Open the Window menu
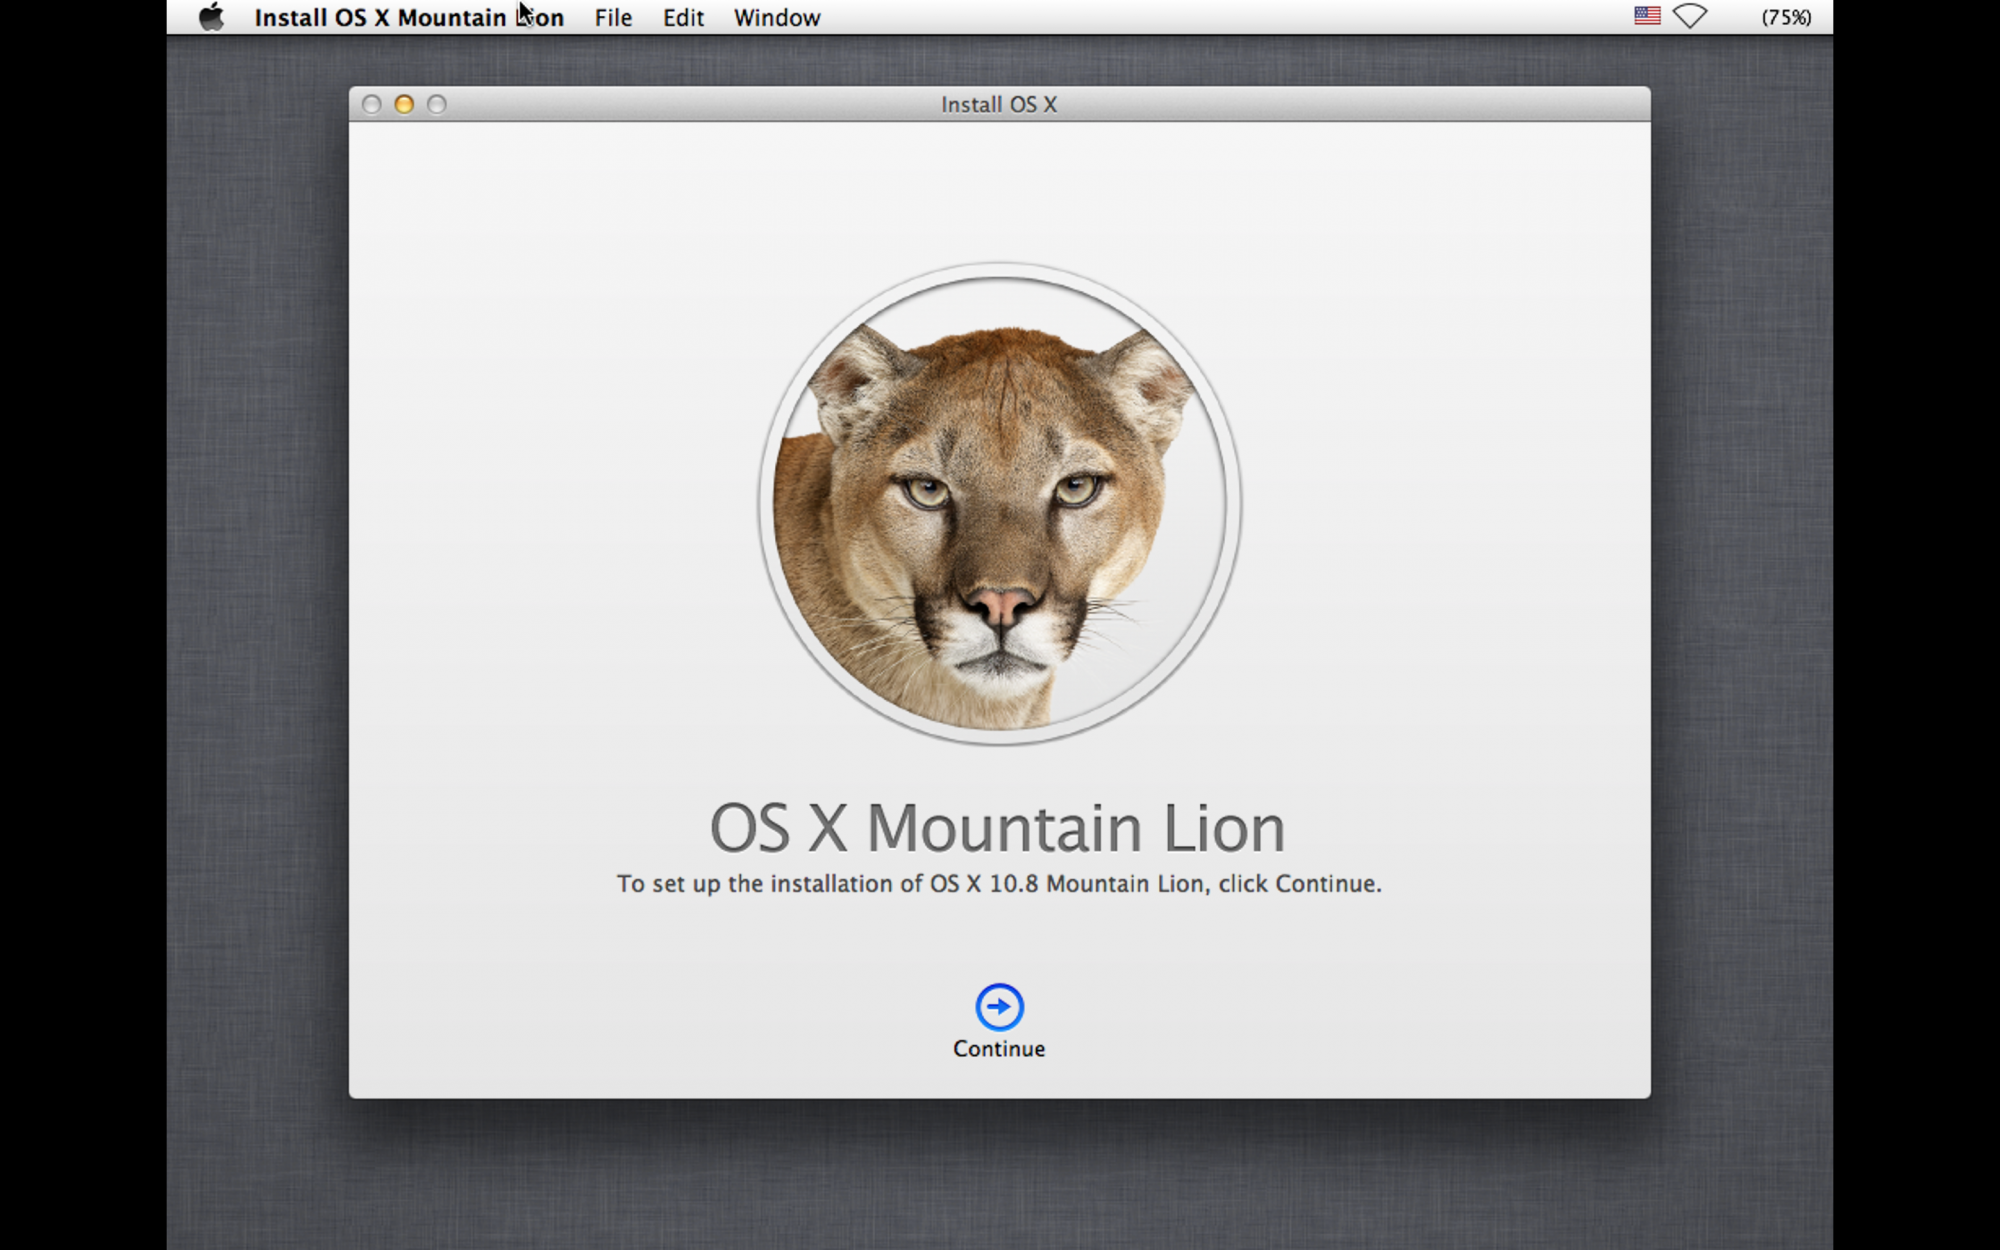The image size is (2000, 1250). coord(777,18)
